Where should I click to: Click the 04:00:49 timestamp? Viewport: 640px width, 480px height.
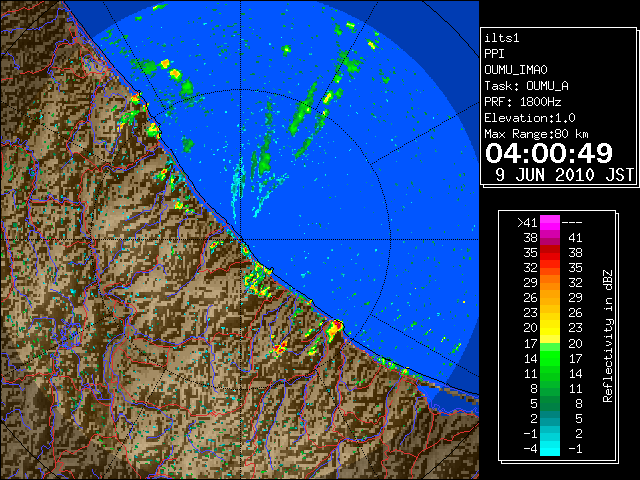click(x=549, y=153)
